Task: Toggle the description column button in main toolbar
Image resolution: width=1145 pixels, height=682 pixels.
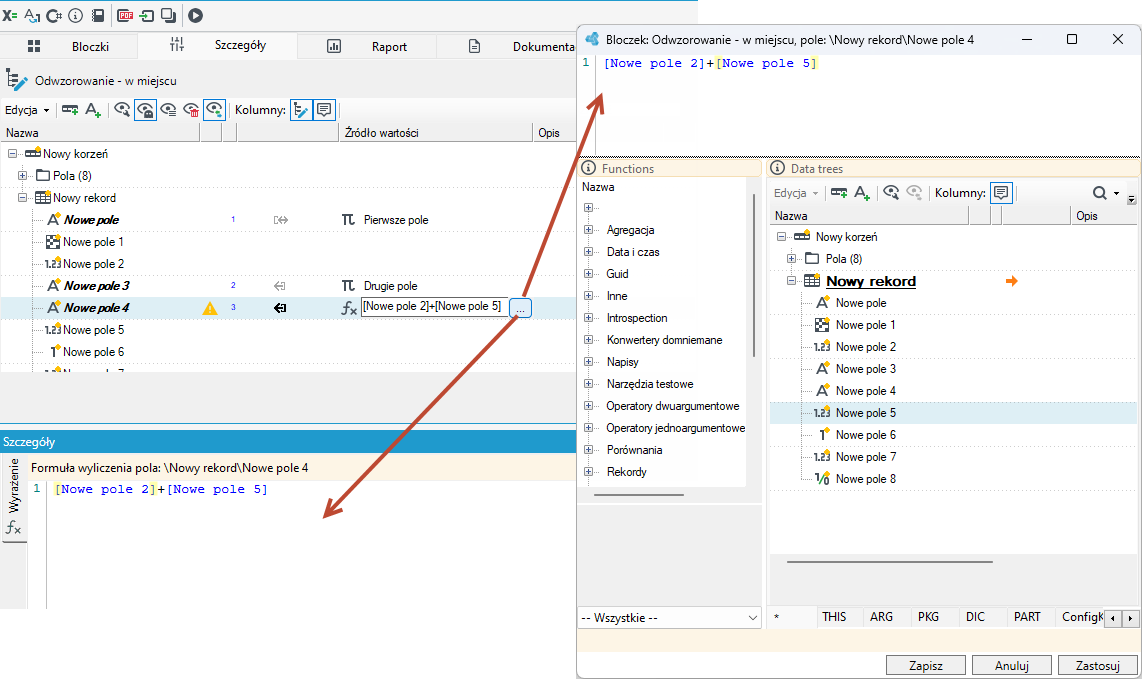Action: (x=324, y=110)
